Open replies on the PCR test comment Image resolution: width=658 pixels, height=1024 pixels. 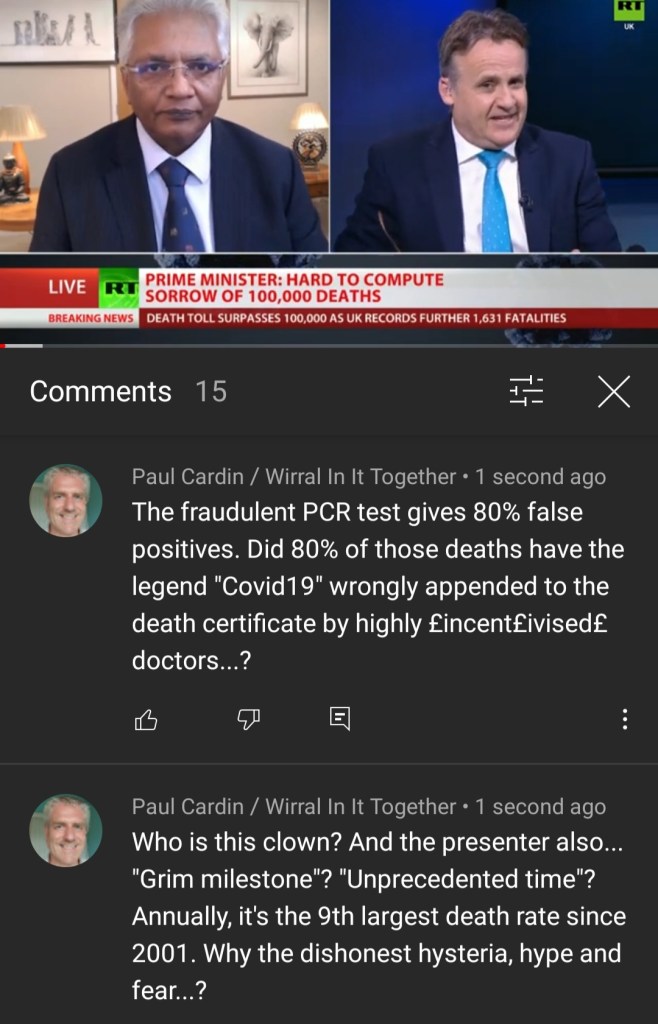coord(340,719)
